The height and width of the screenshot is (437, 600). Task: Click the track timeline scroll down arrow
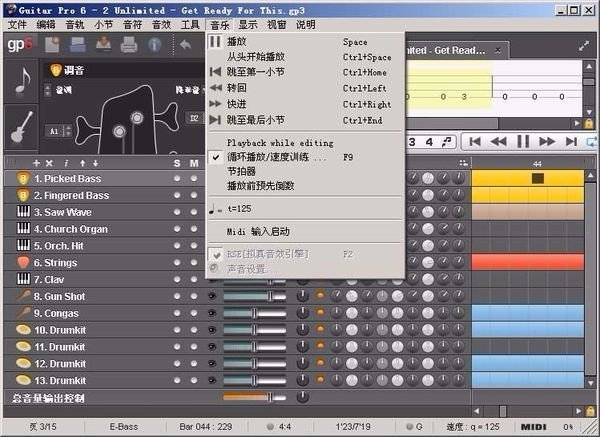[590, 383]
